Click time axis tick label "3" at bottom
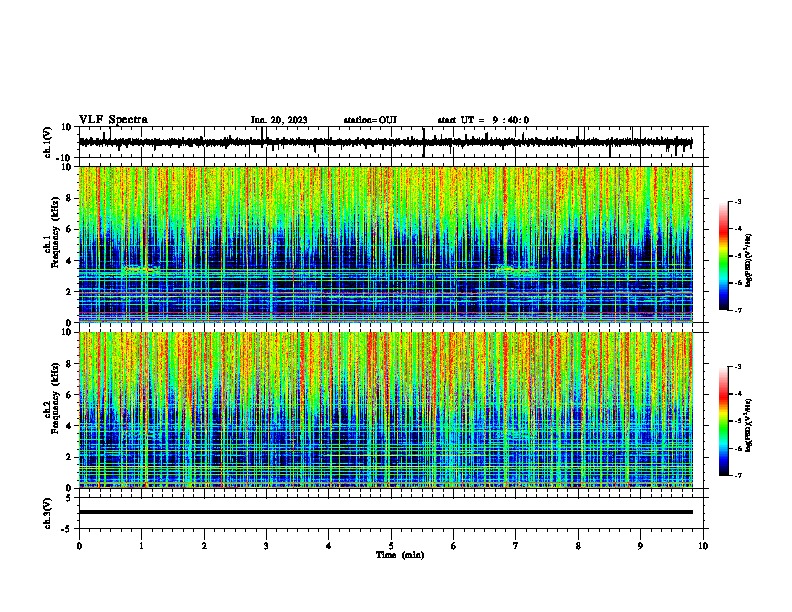Screen dimensions: 792x612 click(266, 546)
